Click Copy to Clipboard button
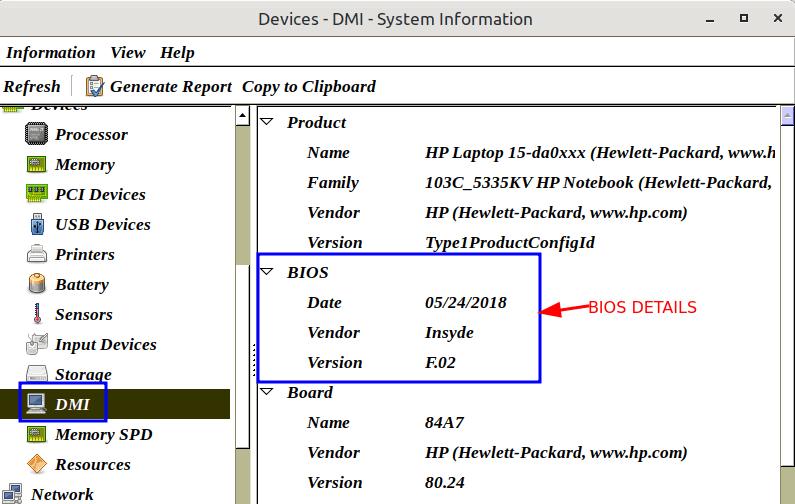Image resolution: width=795 pixels, height=504 pixels. pos(309,87)
